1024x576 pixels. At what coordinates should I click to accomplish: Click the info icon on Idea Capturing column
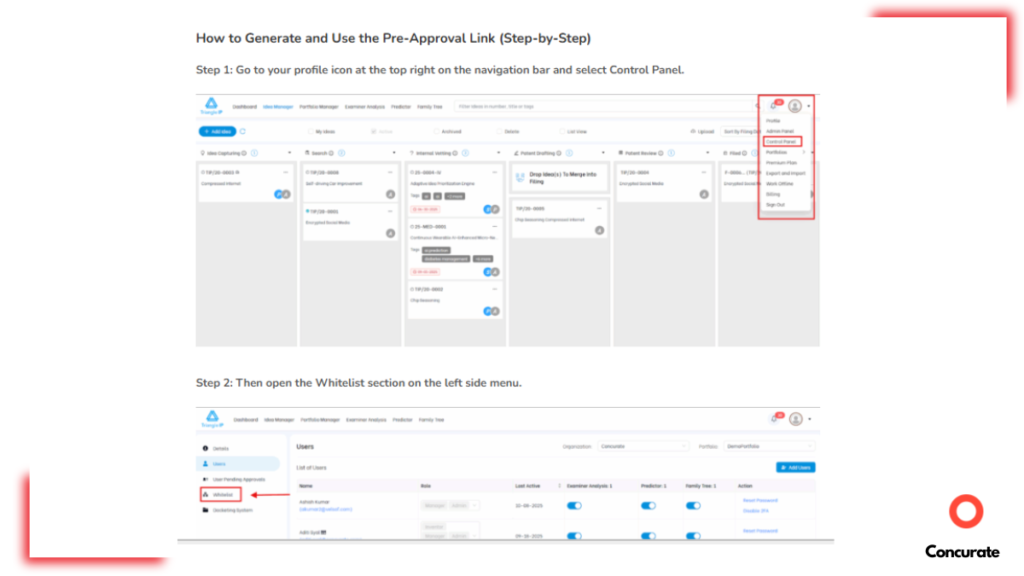[x=256, y=152]
